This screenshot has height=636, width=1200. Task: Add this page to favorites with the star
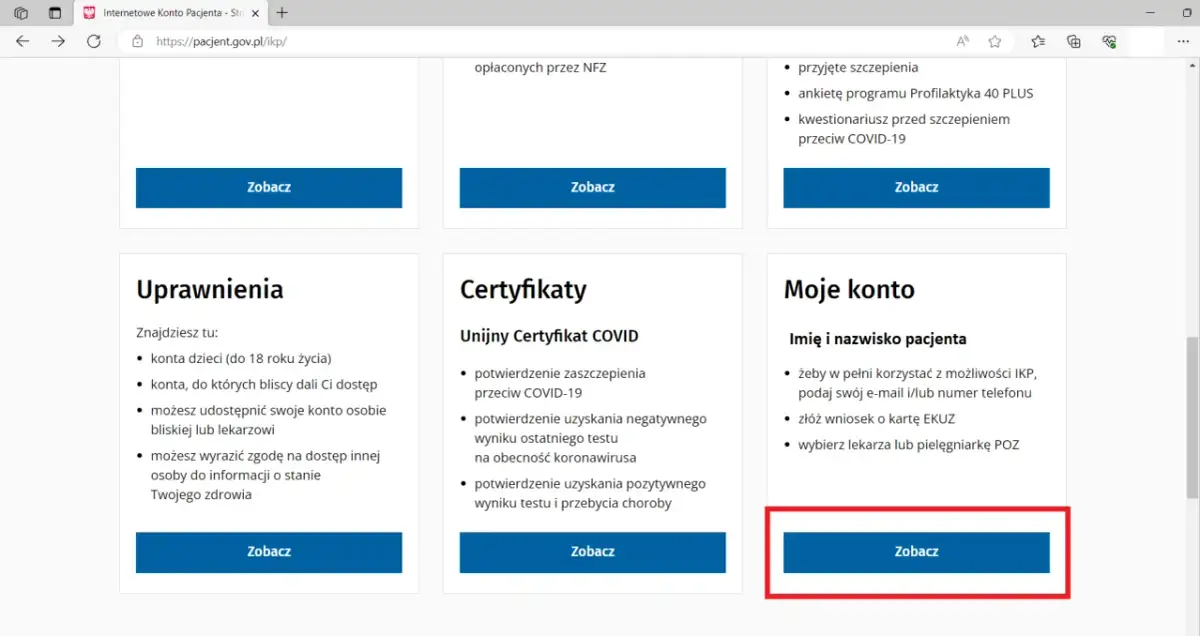tap(995, 41)
